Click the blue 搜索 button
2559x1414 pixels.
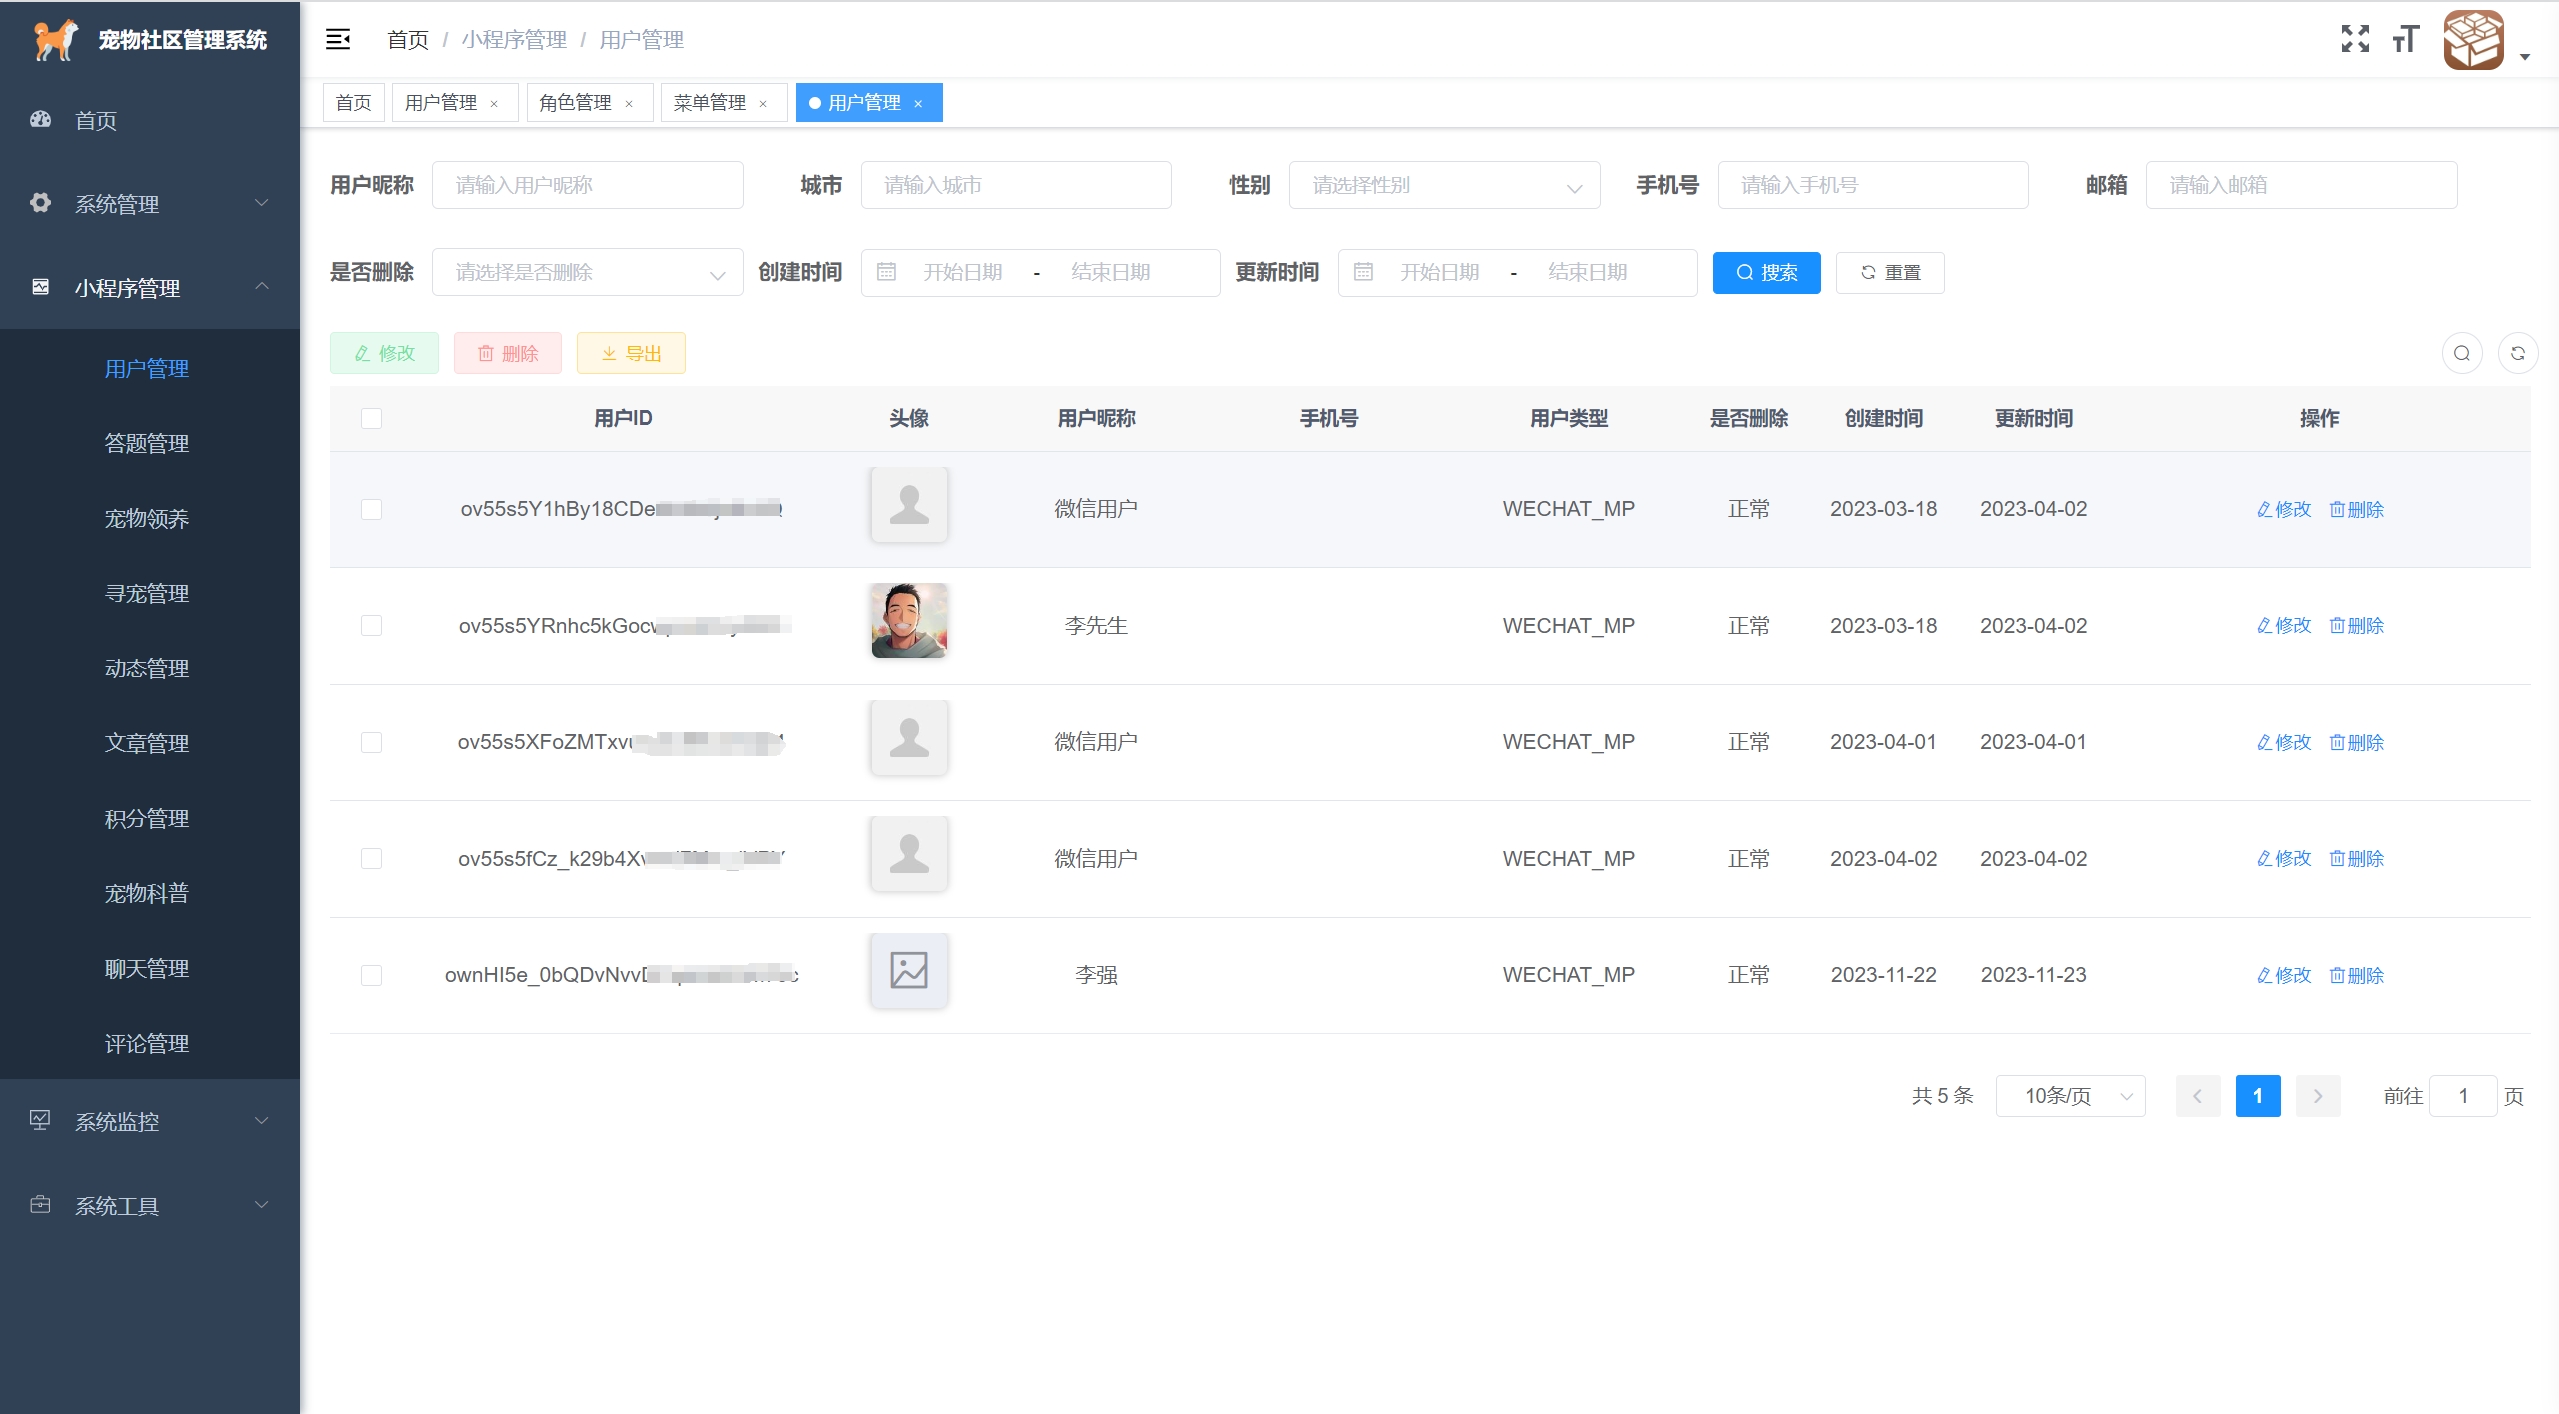tap(1766, 272)
